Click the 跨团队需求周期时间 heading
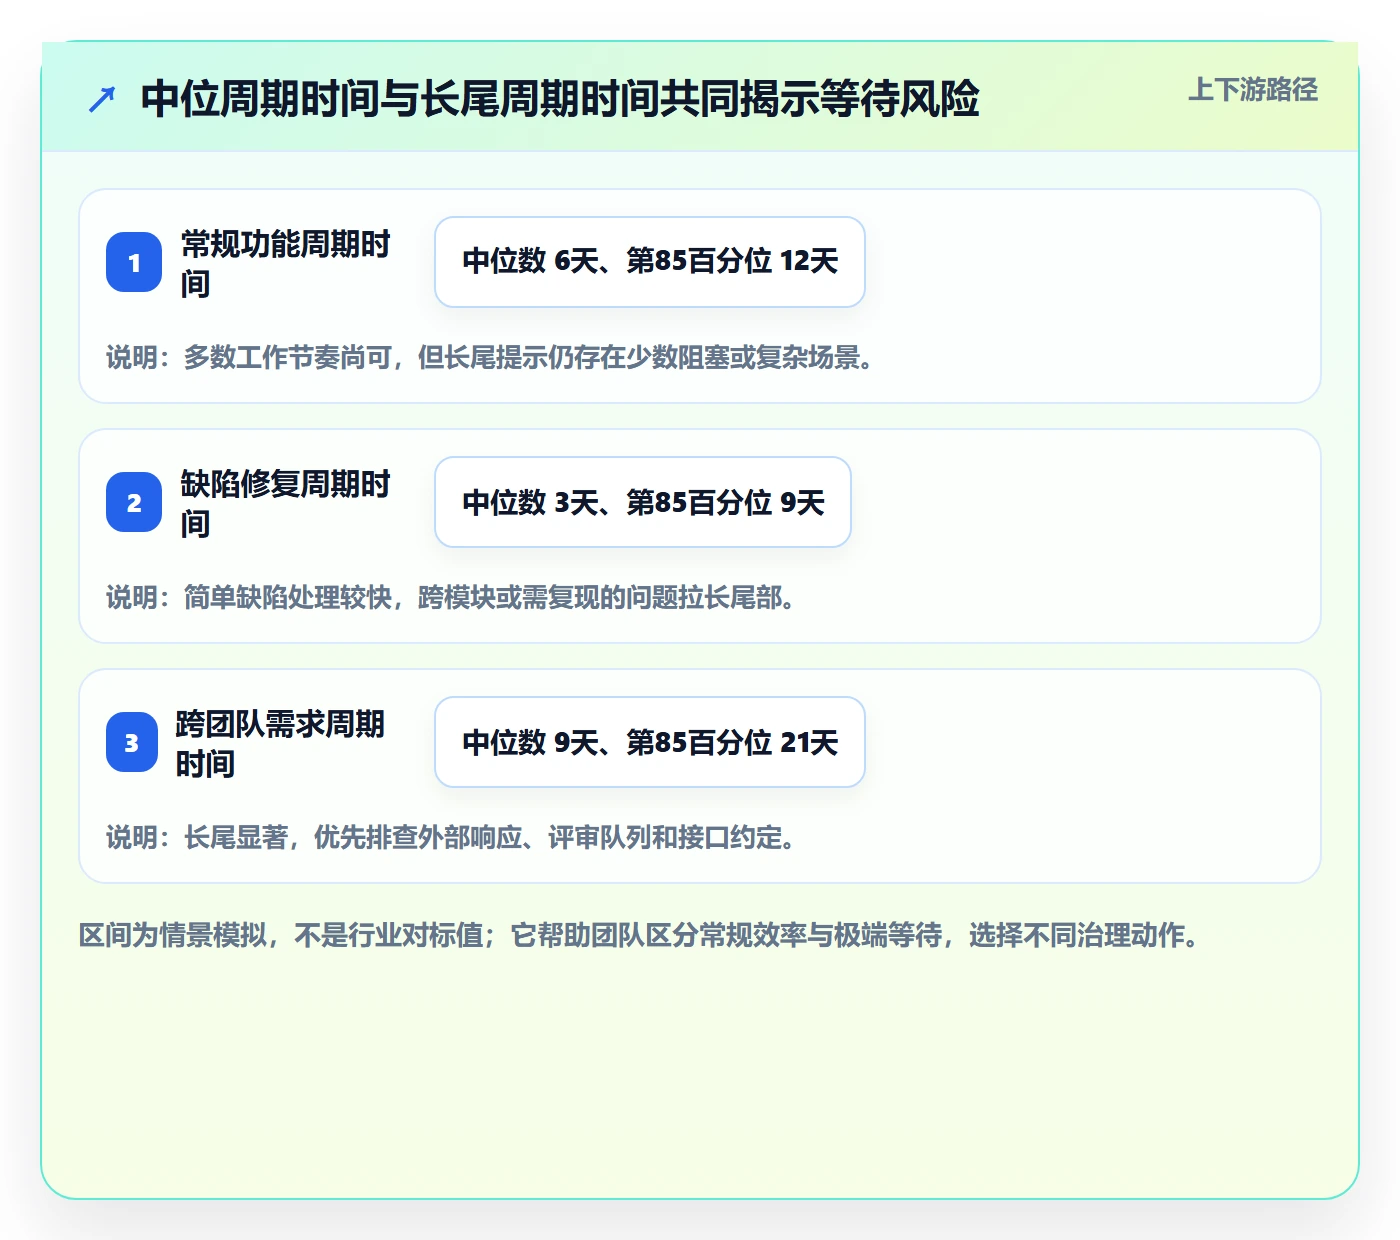1400x1240 pixels. click(280, 743)
